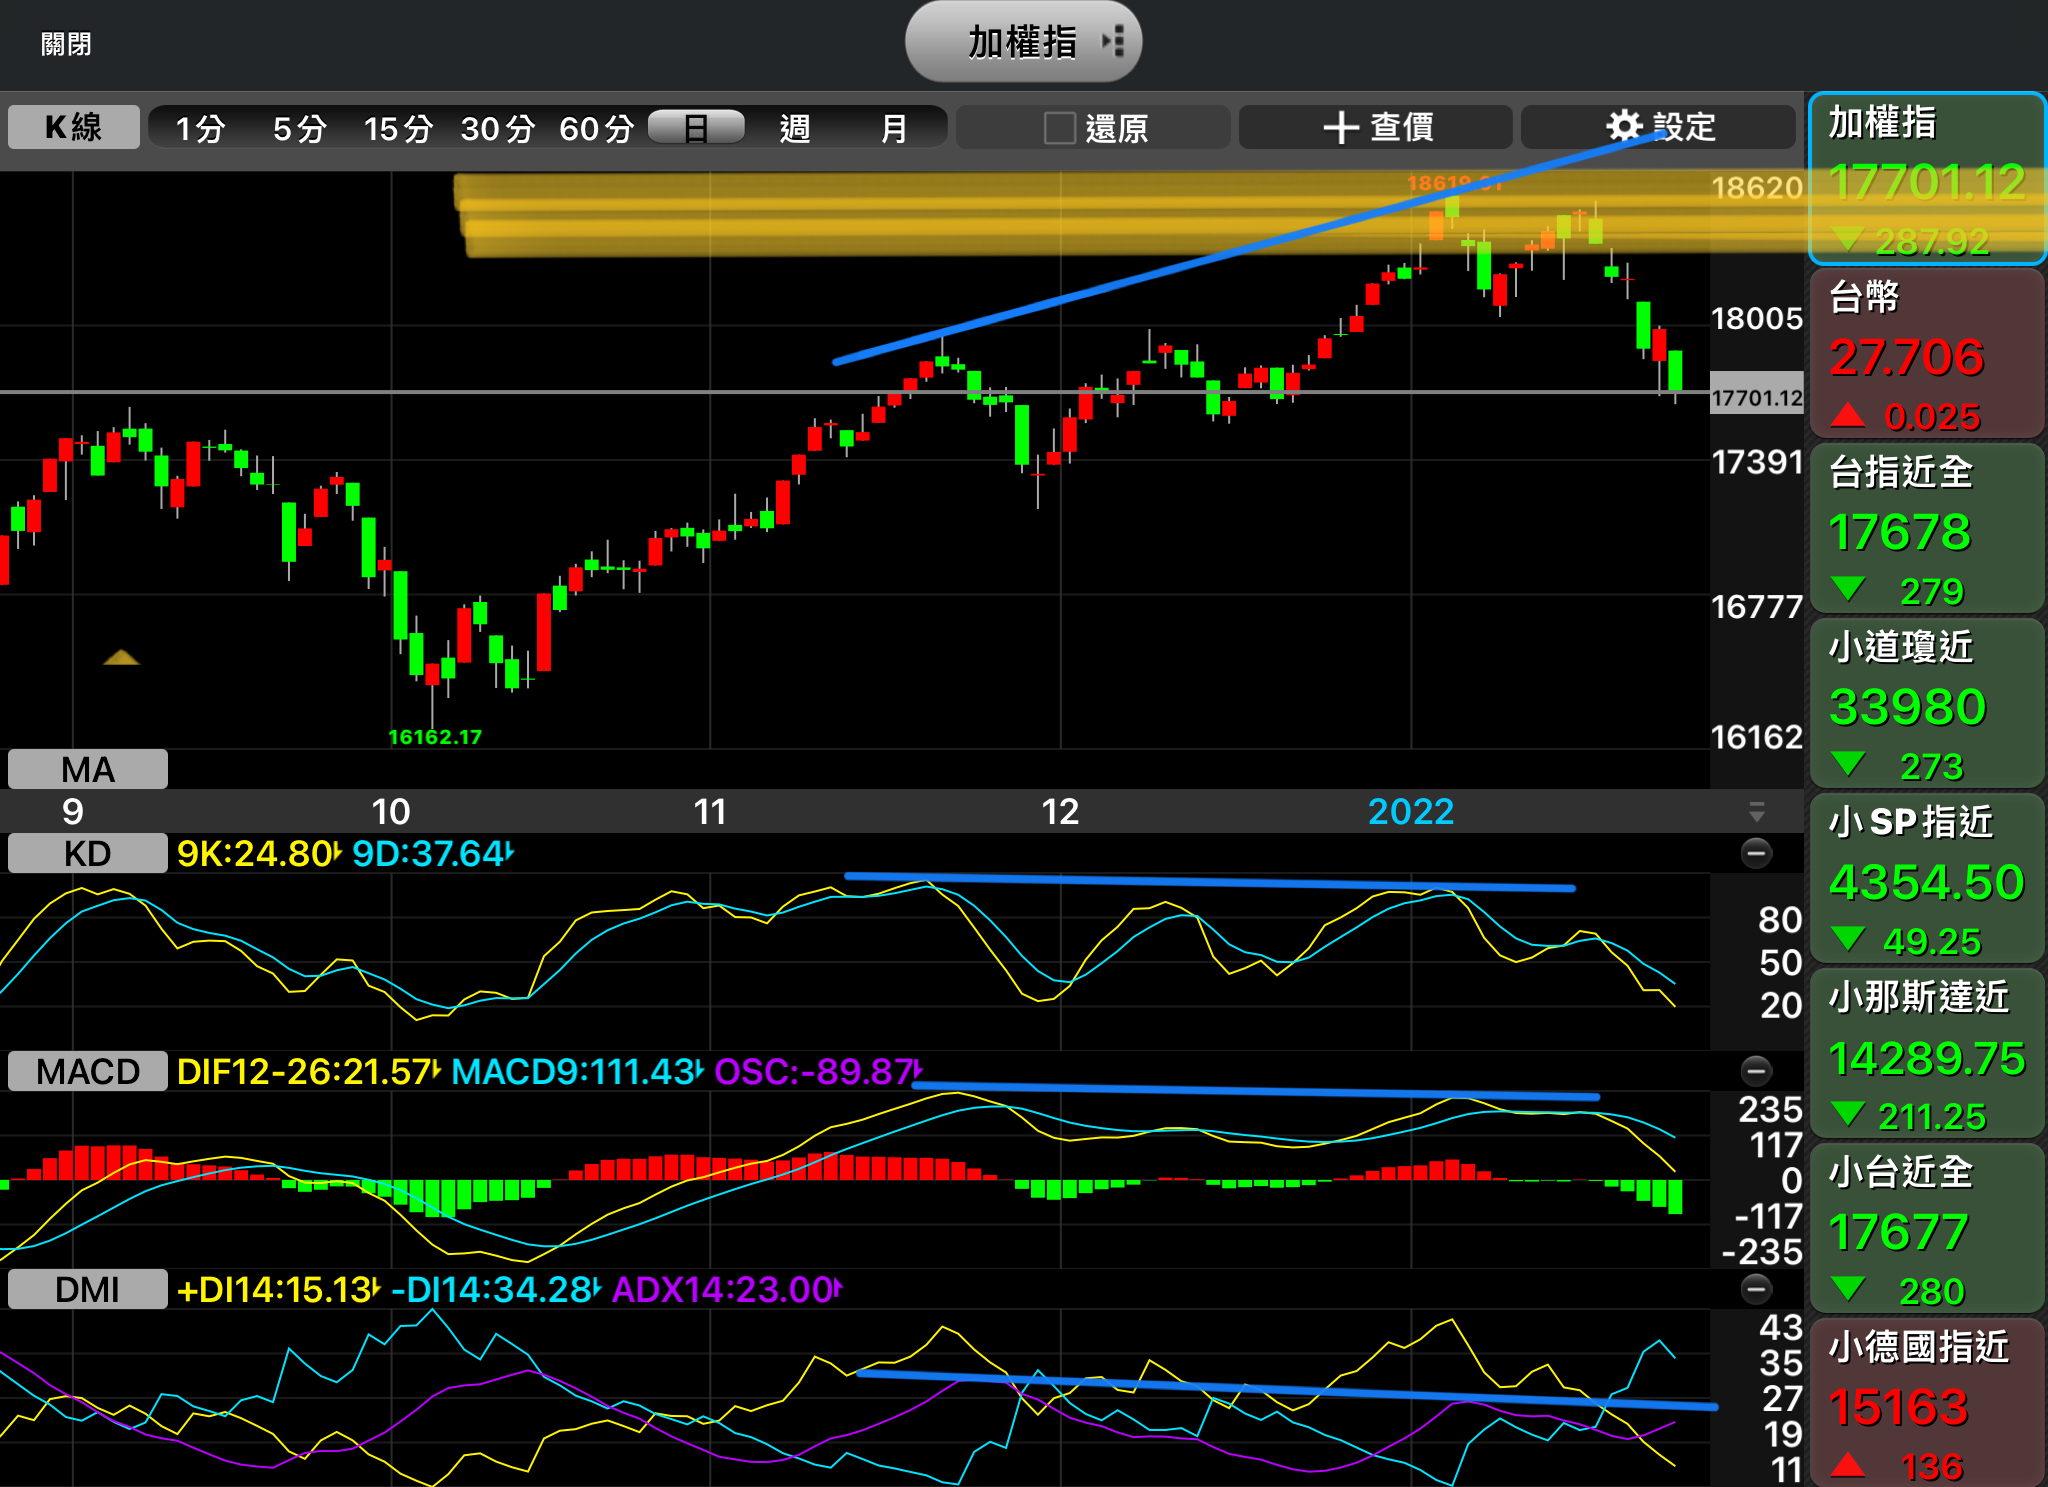Image resolution: width=2048 pixels, height=1487 pixels.
Task: Collapse the KD indicator panel minus icon
Action: tap(1756, 853)
